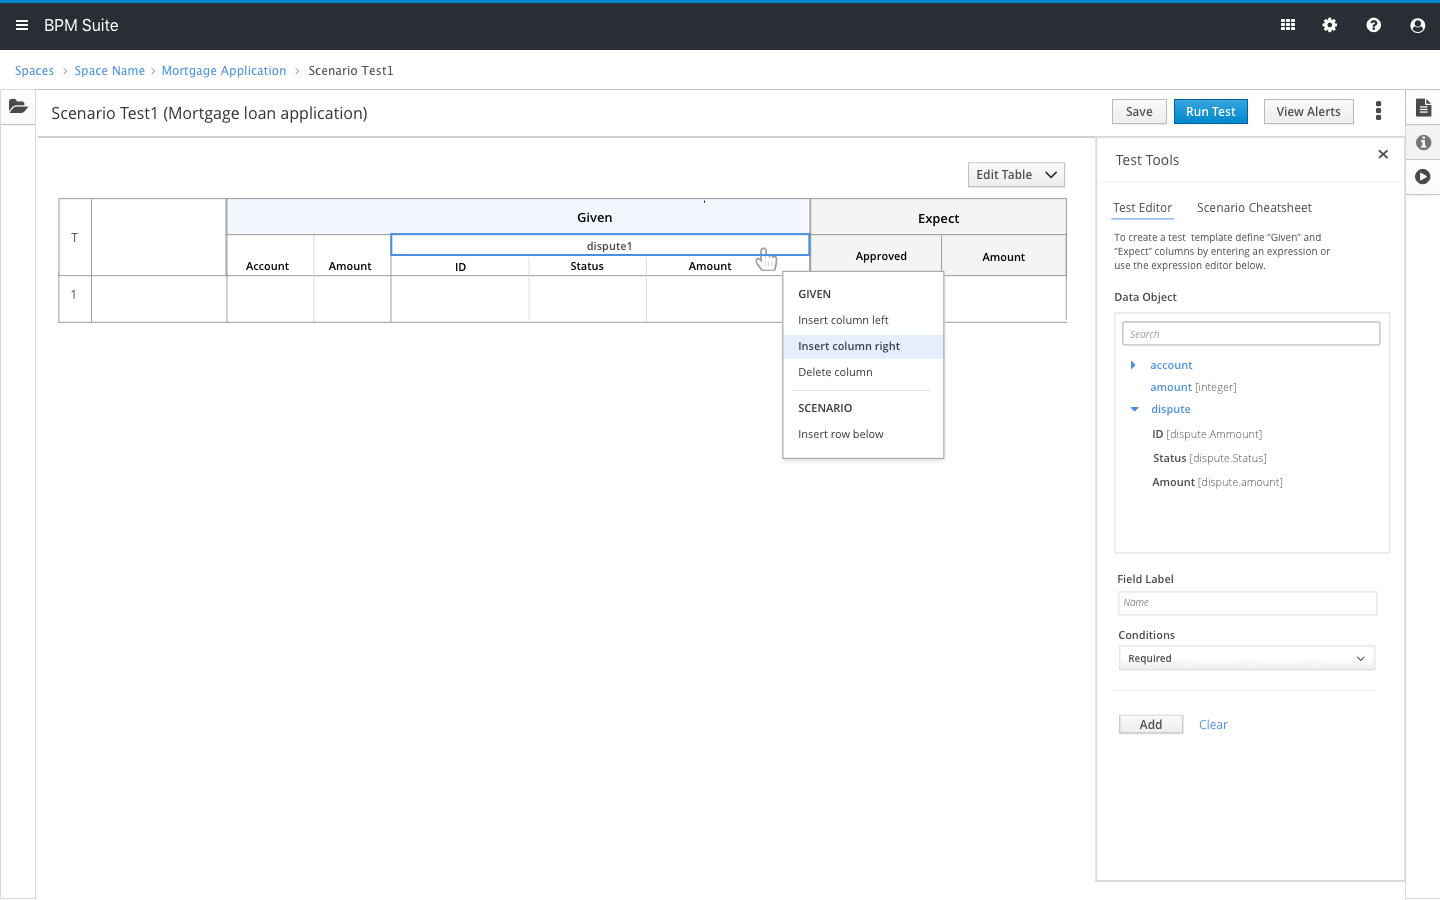Choose Insert column right from context menu
The image size is (1440, 900).
point(849,346)
